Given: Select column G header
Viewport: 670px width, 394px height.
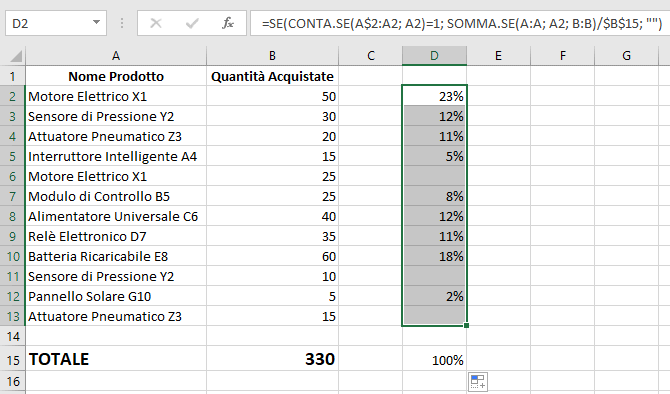Looking at the screenshot, I should tap(626, 56).
